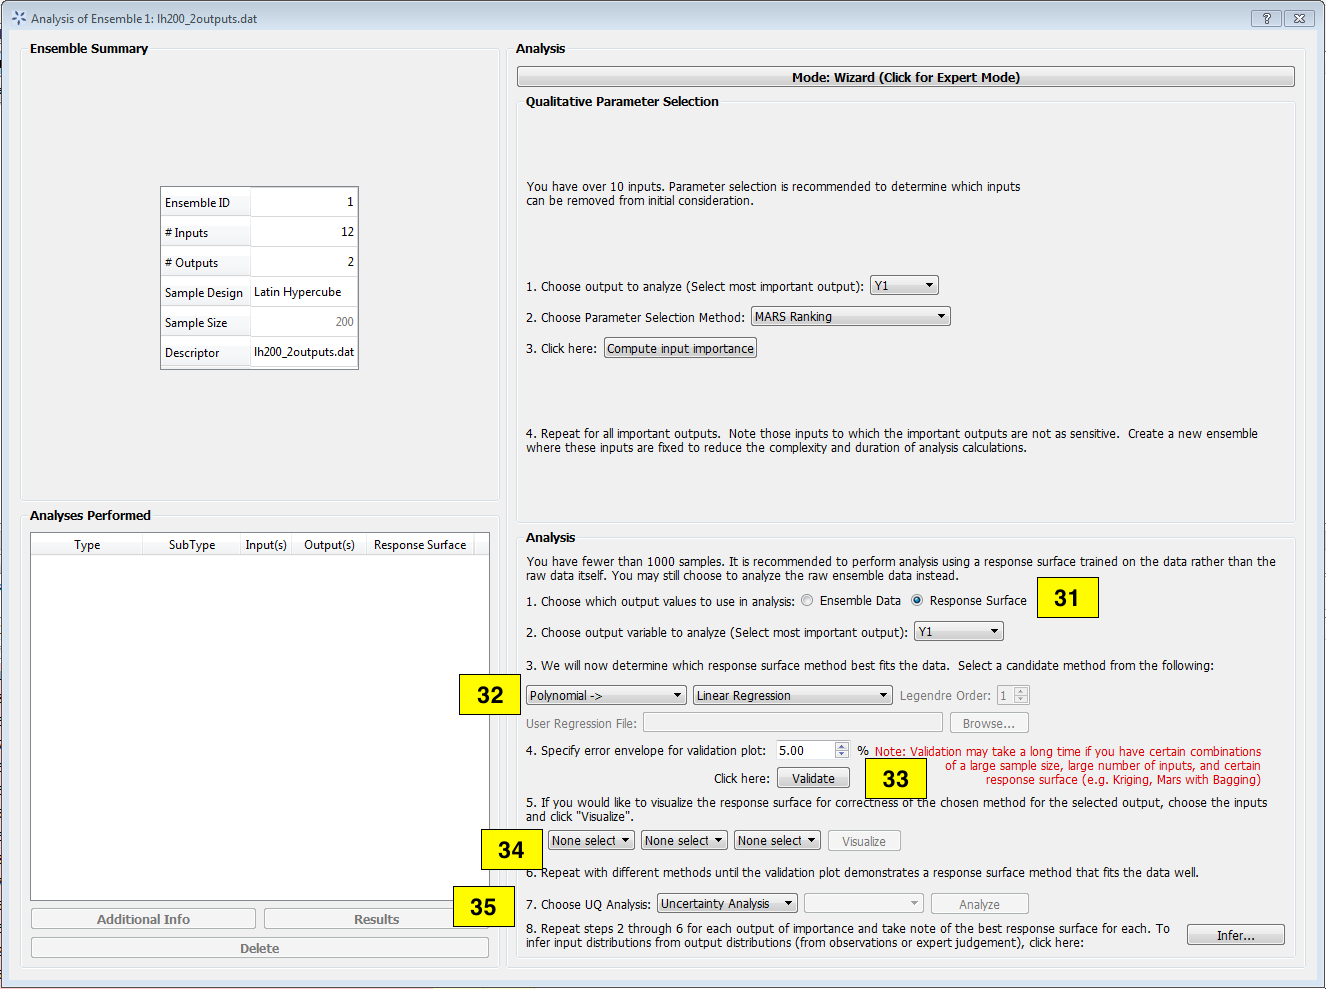
Task: Delete the selected analysis entry
Action: (x=259, y=947)
